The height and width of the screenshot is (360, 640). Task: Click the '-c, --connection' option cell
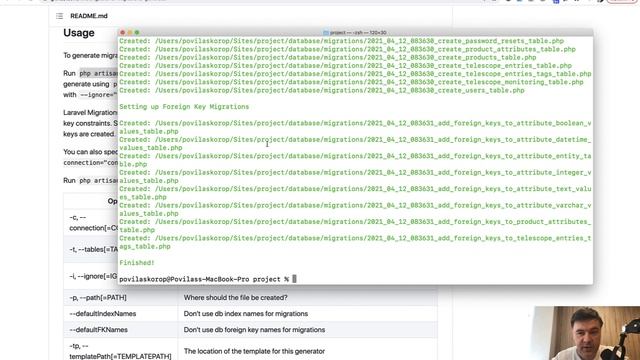(x=91, y=222)
